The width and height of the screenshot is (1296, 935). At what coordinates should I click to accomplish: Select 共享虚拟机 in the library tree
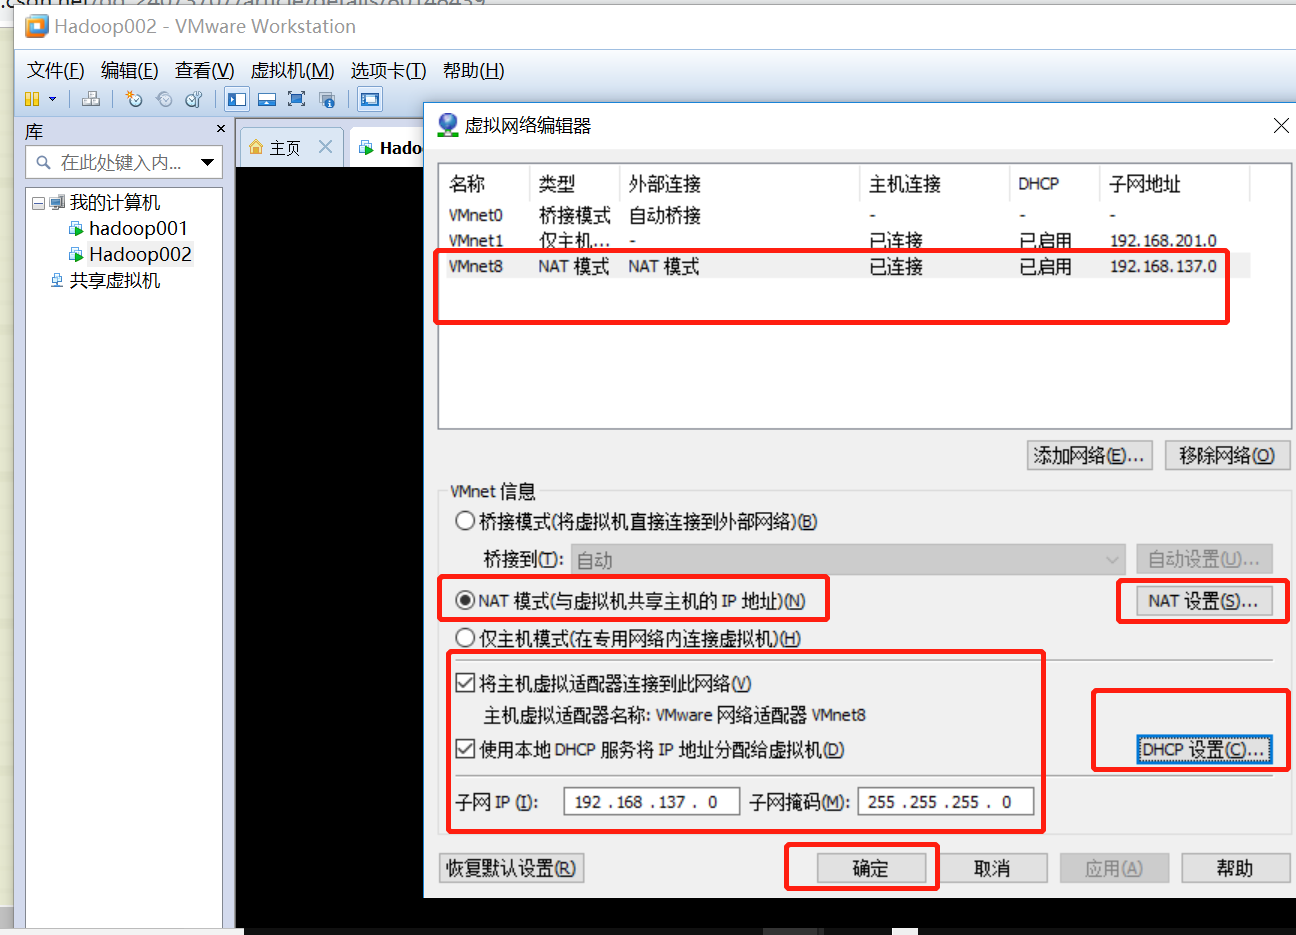coord(115,281)
